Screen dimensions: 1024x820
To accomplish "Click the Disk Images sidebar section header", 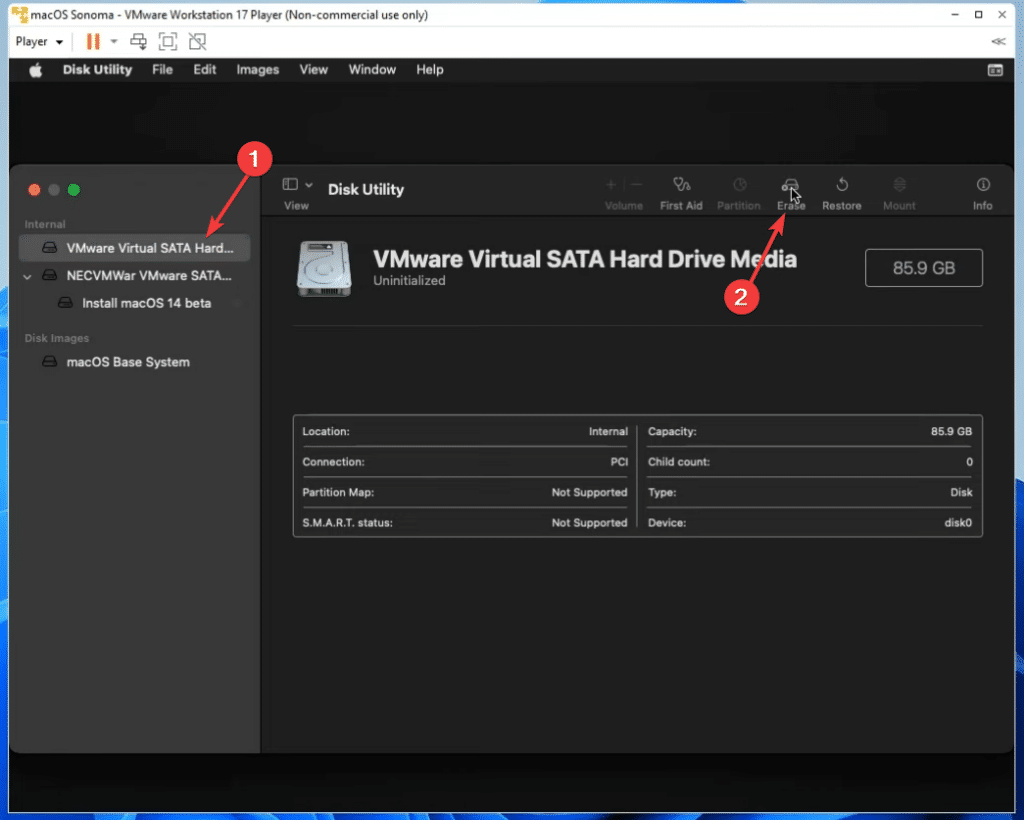I will click(57, 338).
